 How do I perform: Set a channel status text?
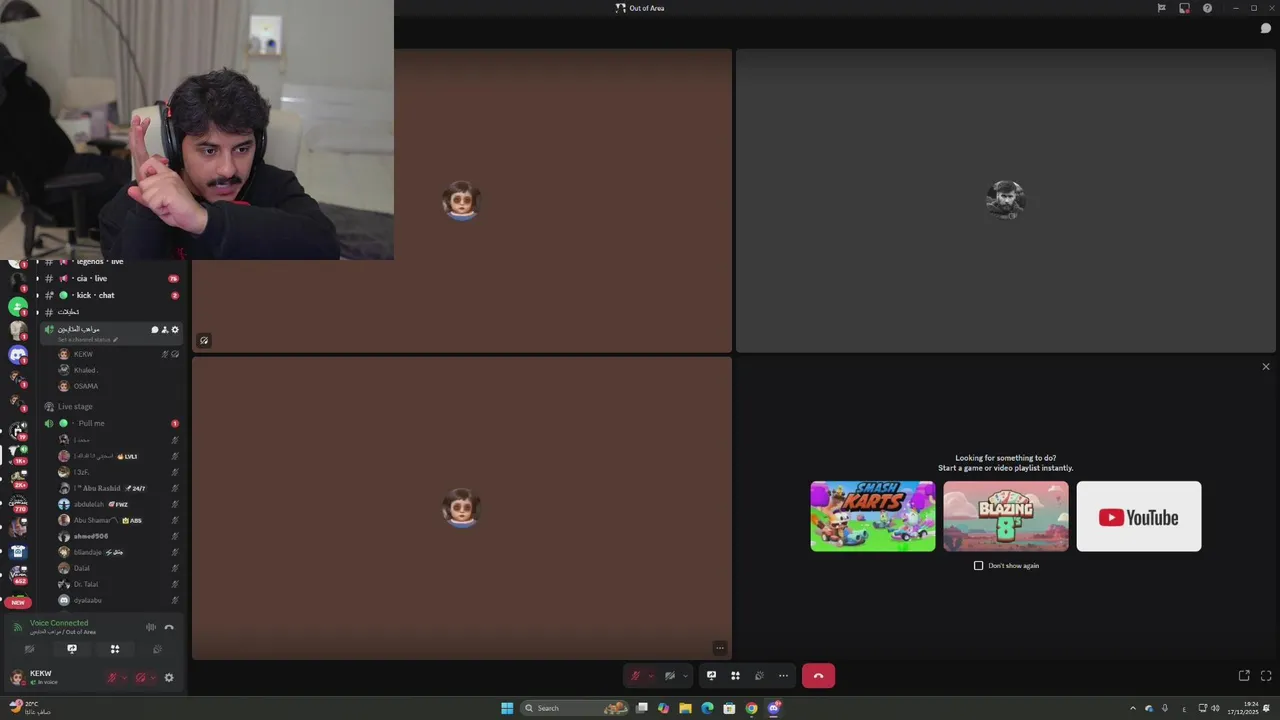88,340
